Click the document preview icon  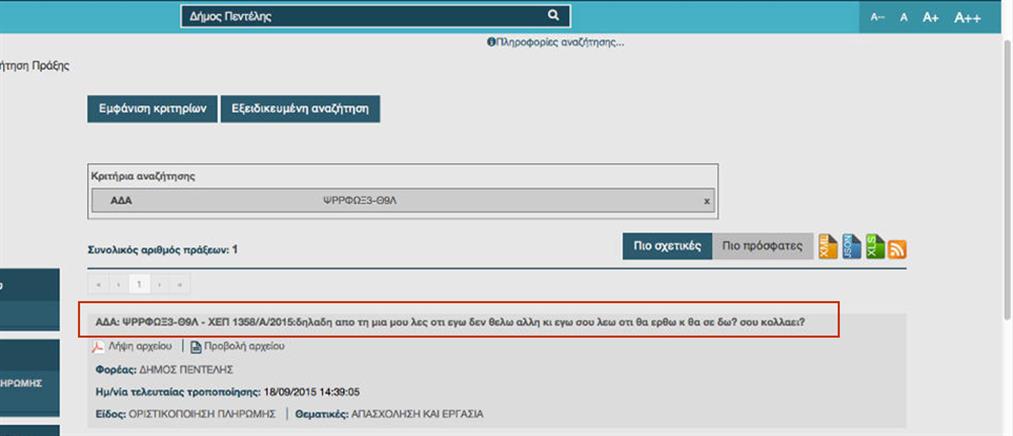[196, 347]
